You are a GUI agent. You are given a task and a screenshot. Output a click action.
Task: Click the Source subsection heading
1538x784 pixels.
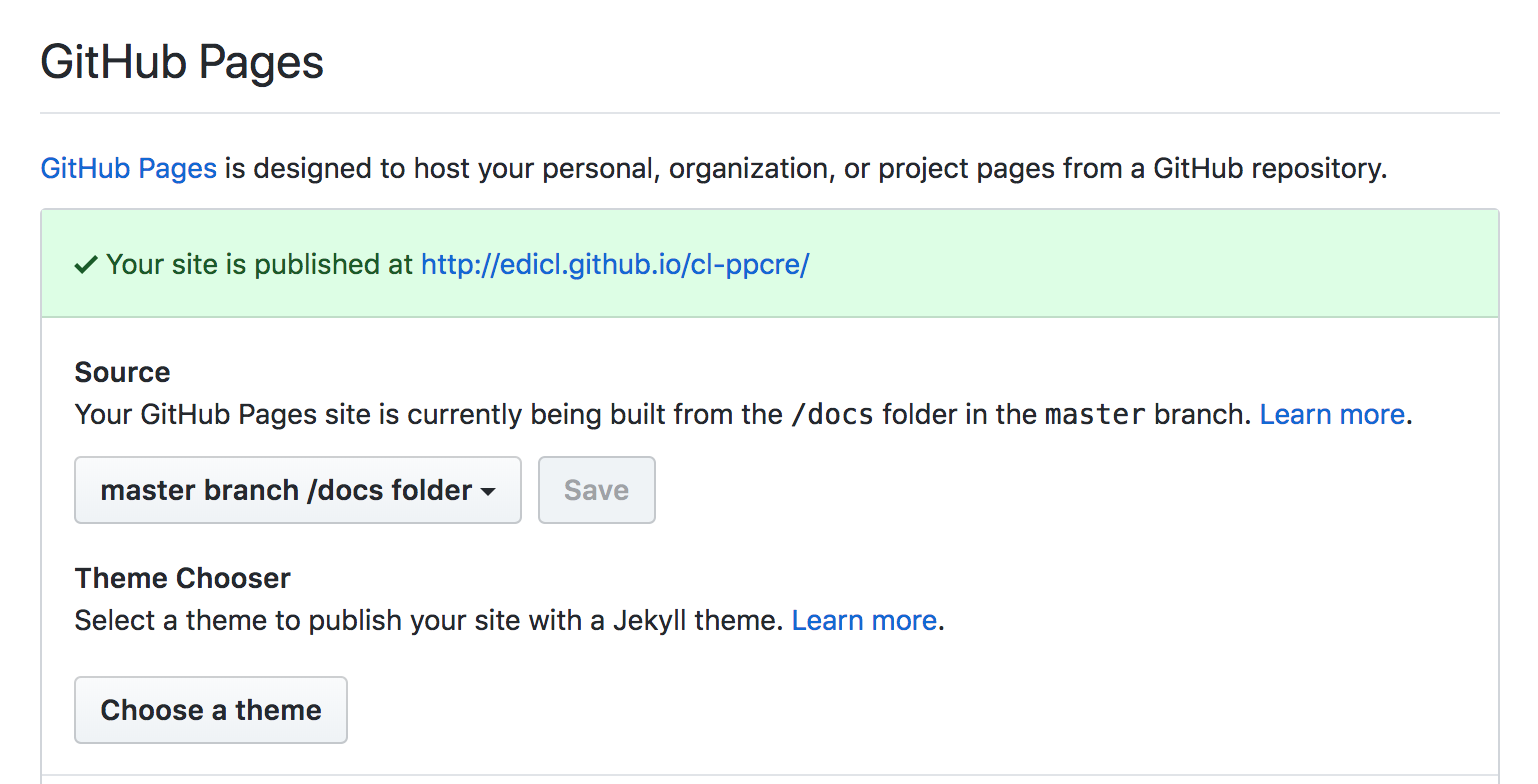click(122, 372)
